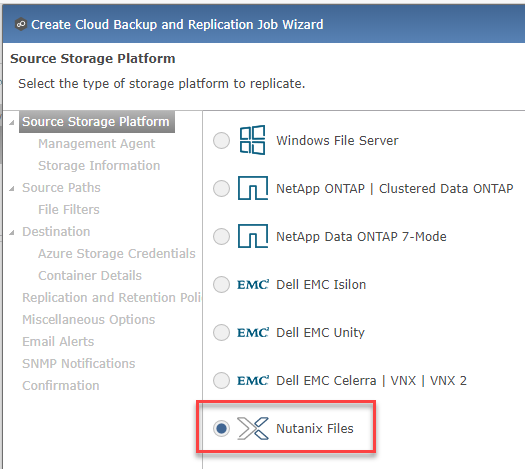Viewport: 525px width, 469px height.
Task: Open the Email Alerts wizard step
Action: (x=58, y=341)
